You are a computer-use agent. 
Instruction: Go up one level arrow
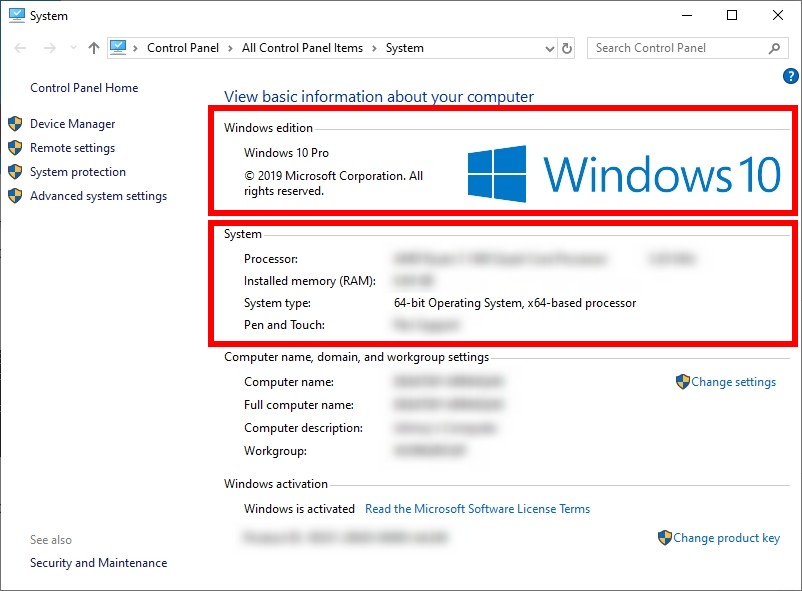(94, 48)
